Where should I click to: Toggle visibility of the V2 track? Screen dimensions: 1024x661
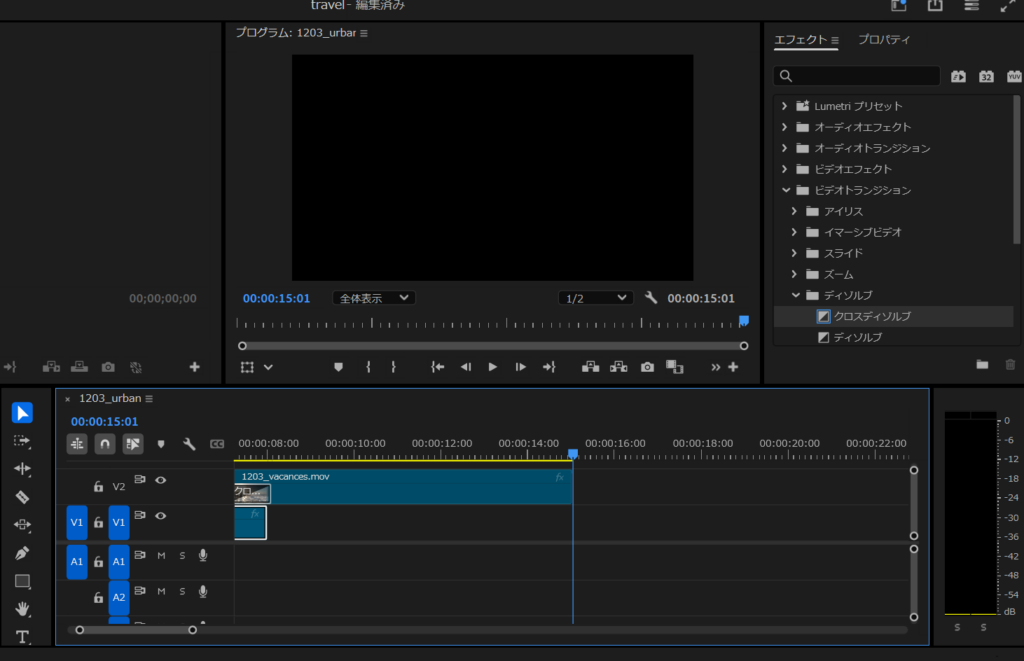(160, 480)
